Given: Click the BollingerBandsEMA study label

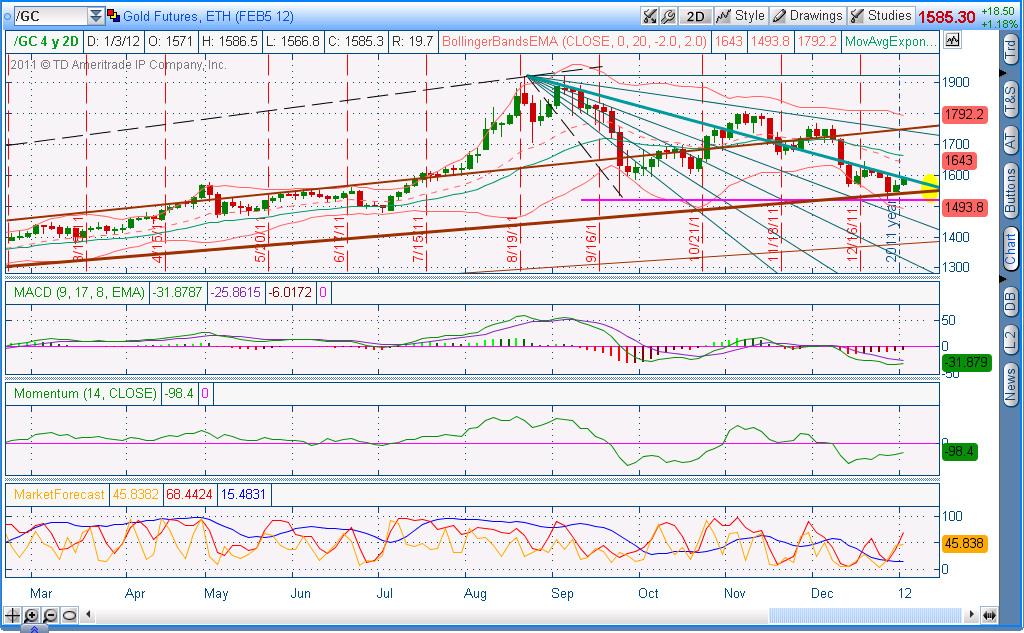Looking at the screenshot, I should pos(574,41).
